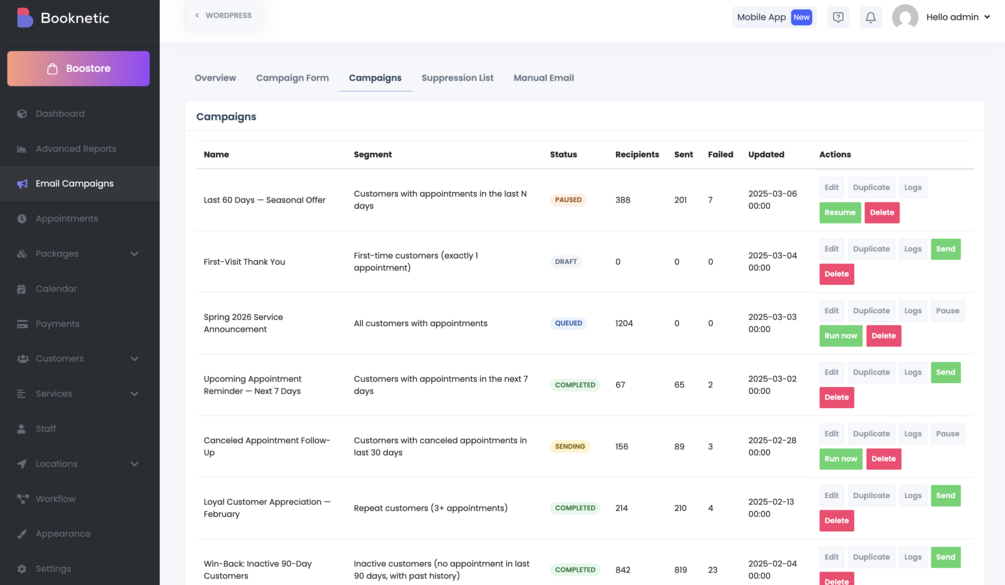The width and height of the screenshot is (1005, 585).
Task: Open Payments card icon in sidebar
Action: click(x=22, y=324)
